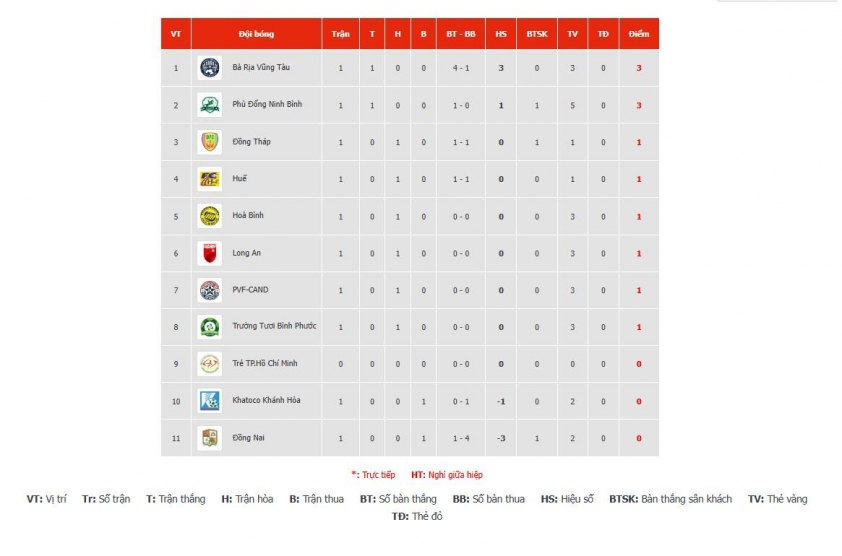This screenshot has height=556, width=842.
Task: Click the Huế FC logo
Action: coord(209,179)
